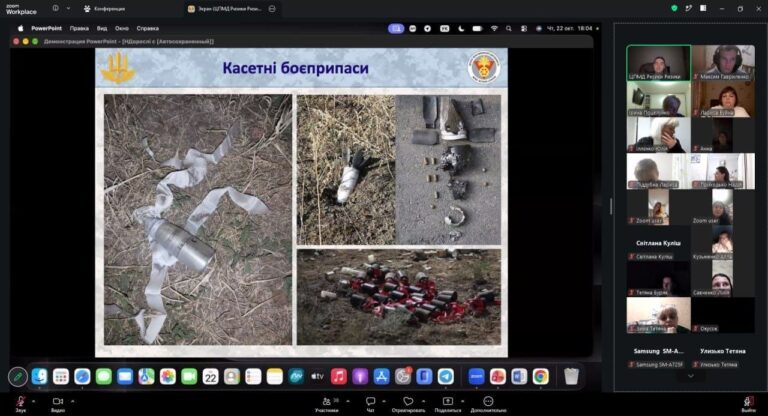Screen dimensions: 768x416
Task: Click the red-ribbon bomblets photo on slide
Action: point(399,297)
